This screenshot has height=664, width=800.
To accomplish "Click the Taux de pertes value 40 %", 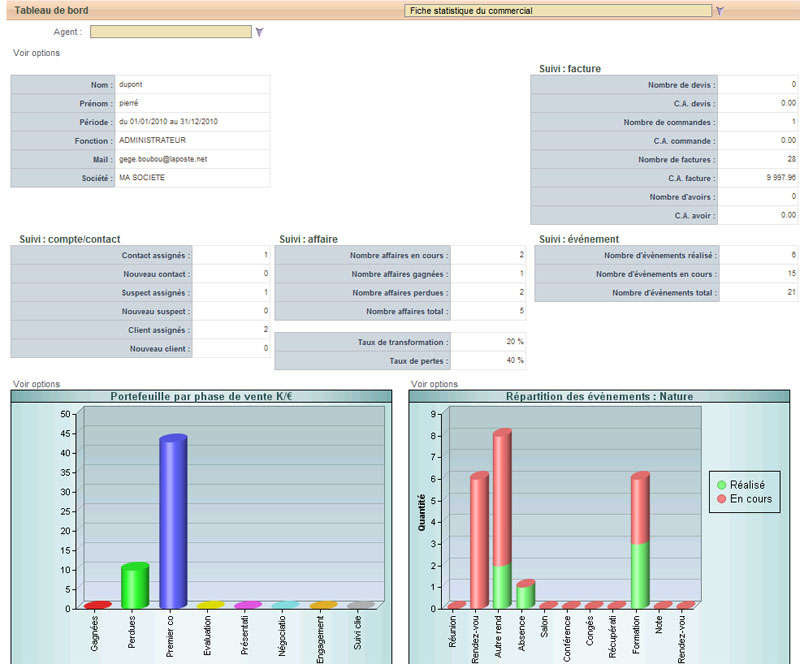I will point(515,360).
